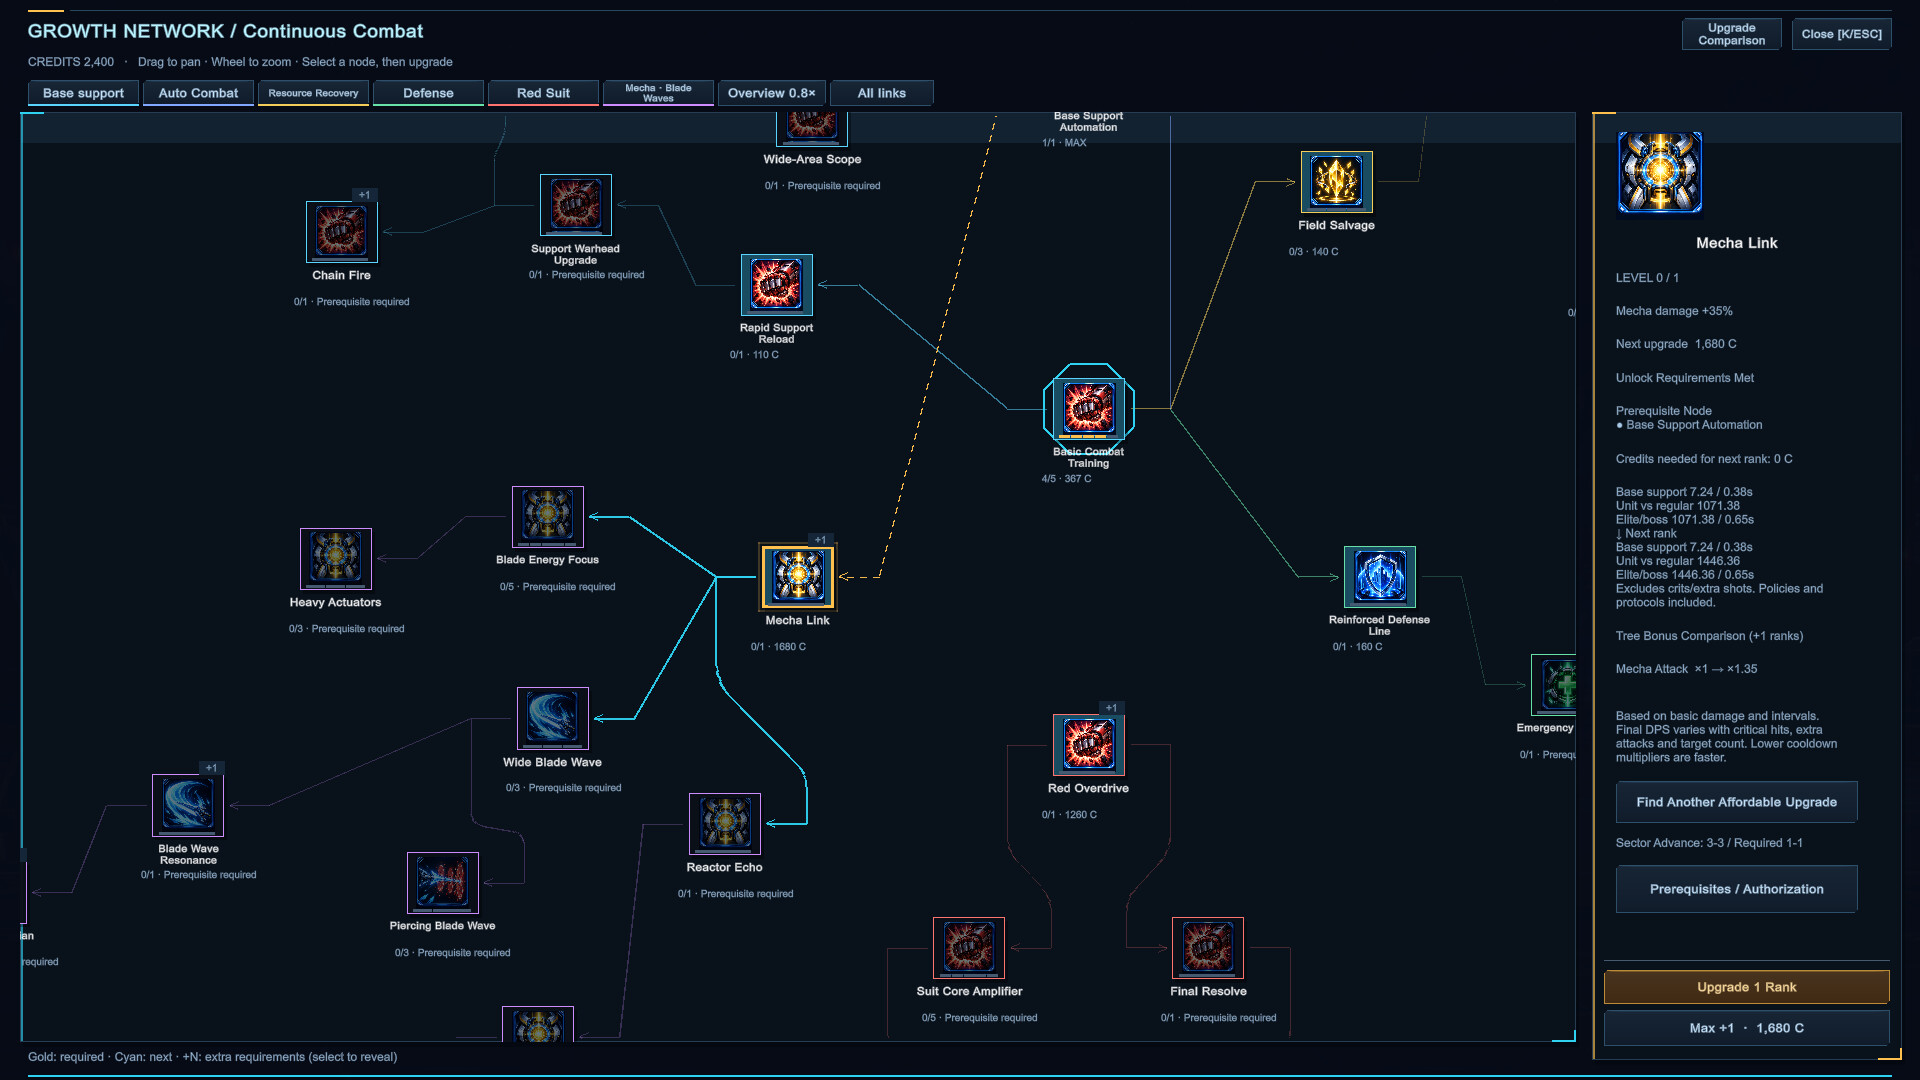Open the Mecha · Blade Waves tab
Viewport: 1920px width, 1080px height.
pos(658,93)
